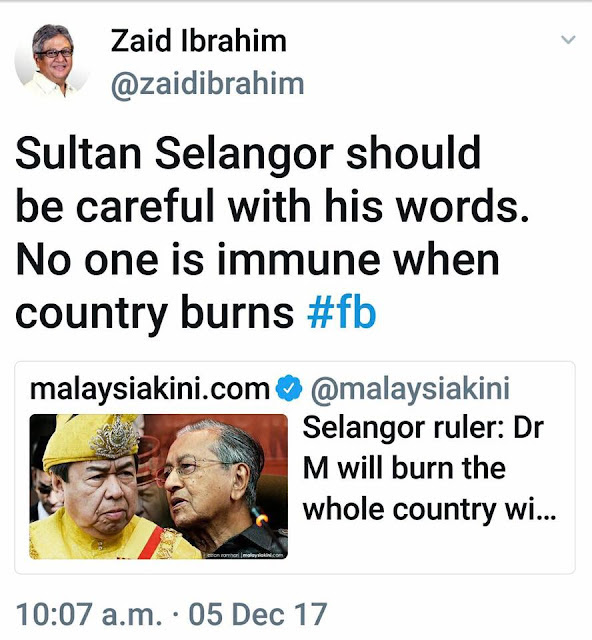
Task: Click the 10:07 a.m. timestamp
Action: [x=89, y=614]
